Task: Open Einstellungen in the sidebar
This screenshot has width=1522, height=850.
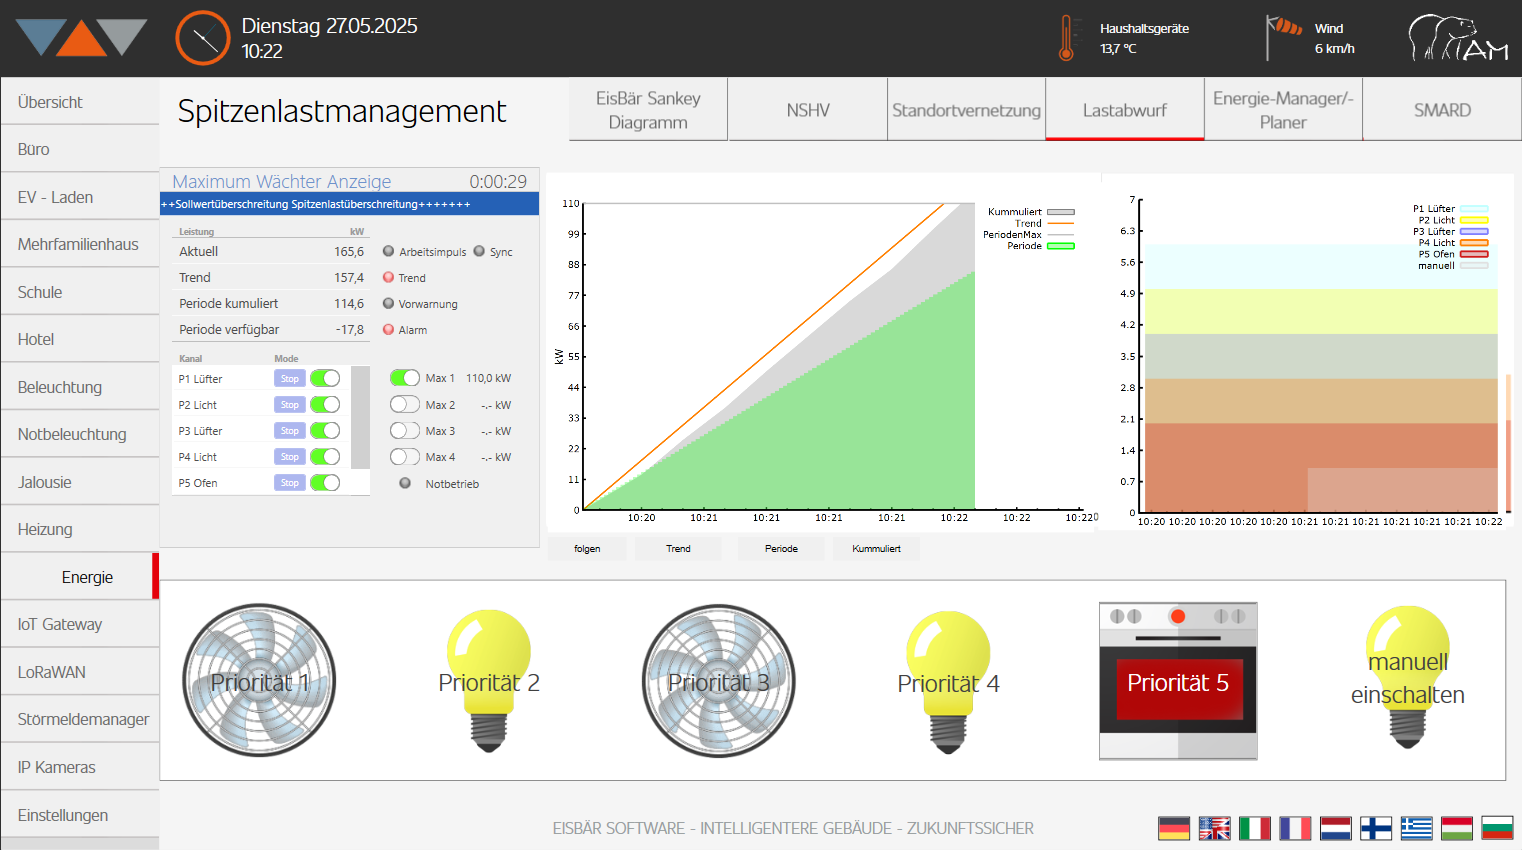Action: [80, 814]
